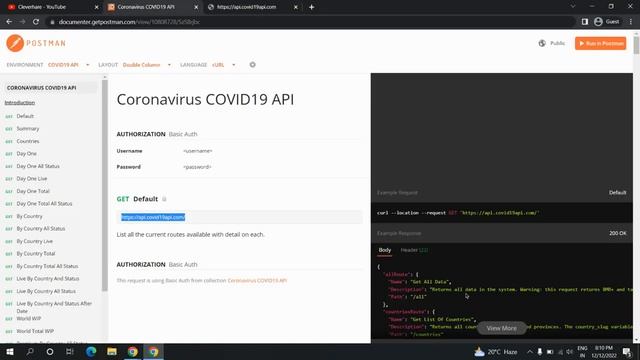Click the page vertical scrollbar

(636, 45)
